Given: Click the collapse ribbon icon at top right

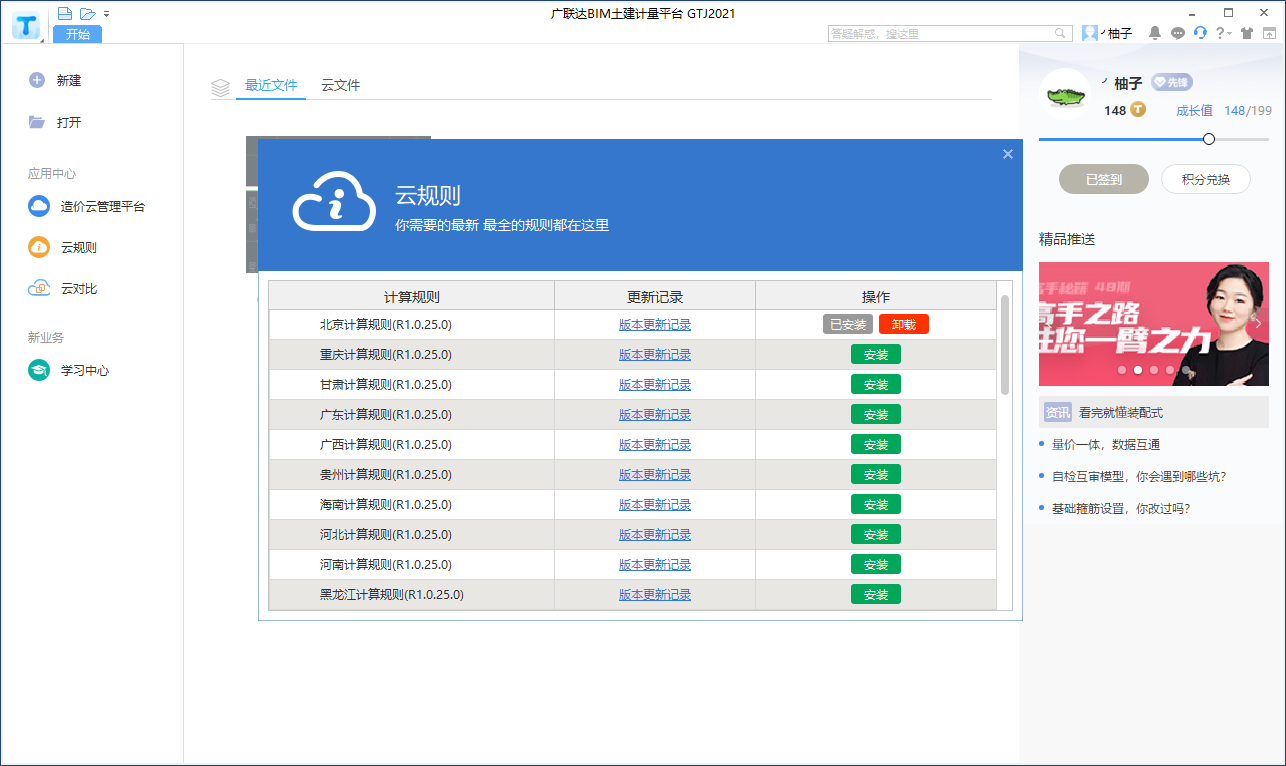Looking at the screenshot, I should pyautogui.click(x=1270, y=33).
